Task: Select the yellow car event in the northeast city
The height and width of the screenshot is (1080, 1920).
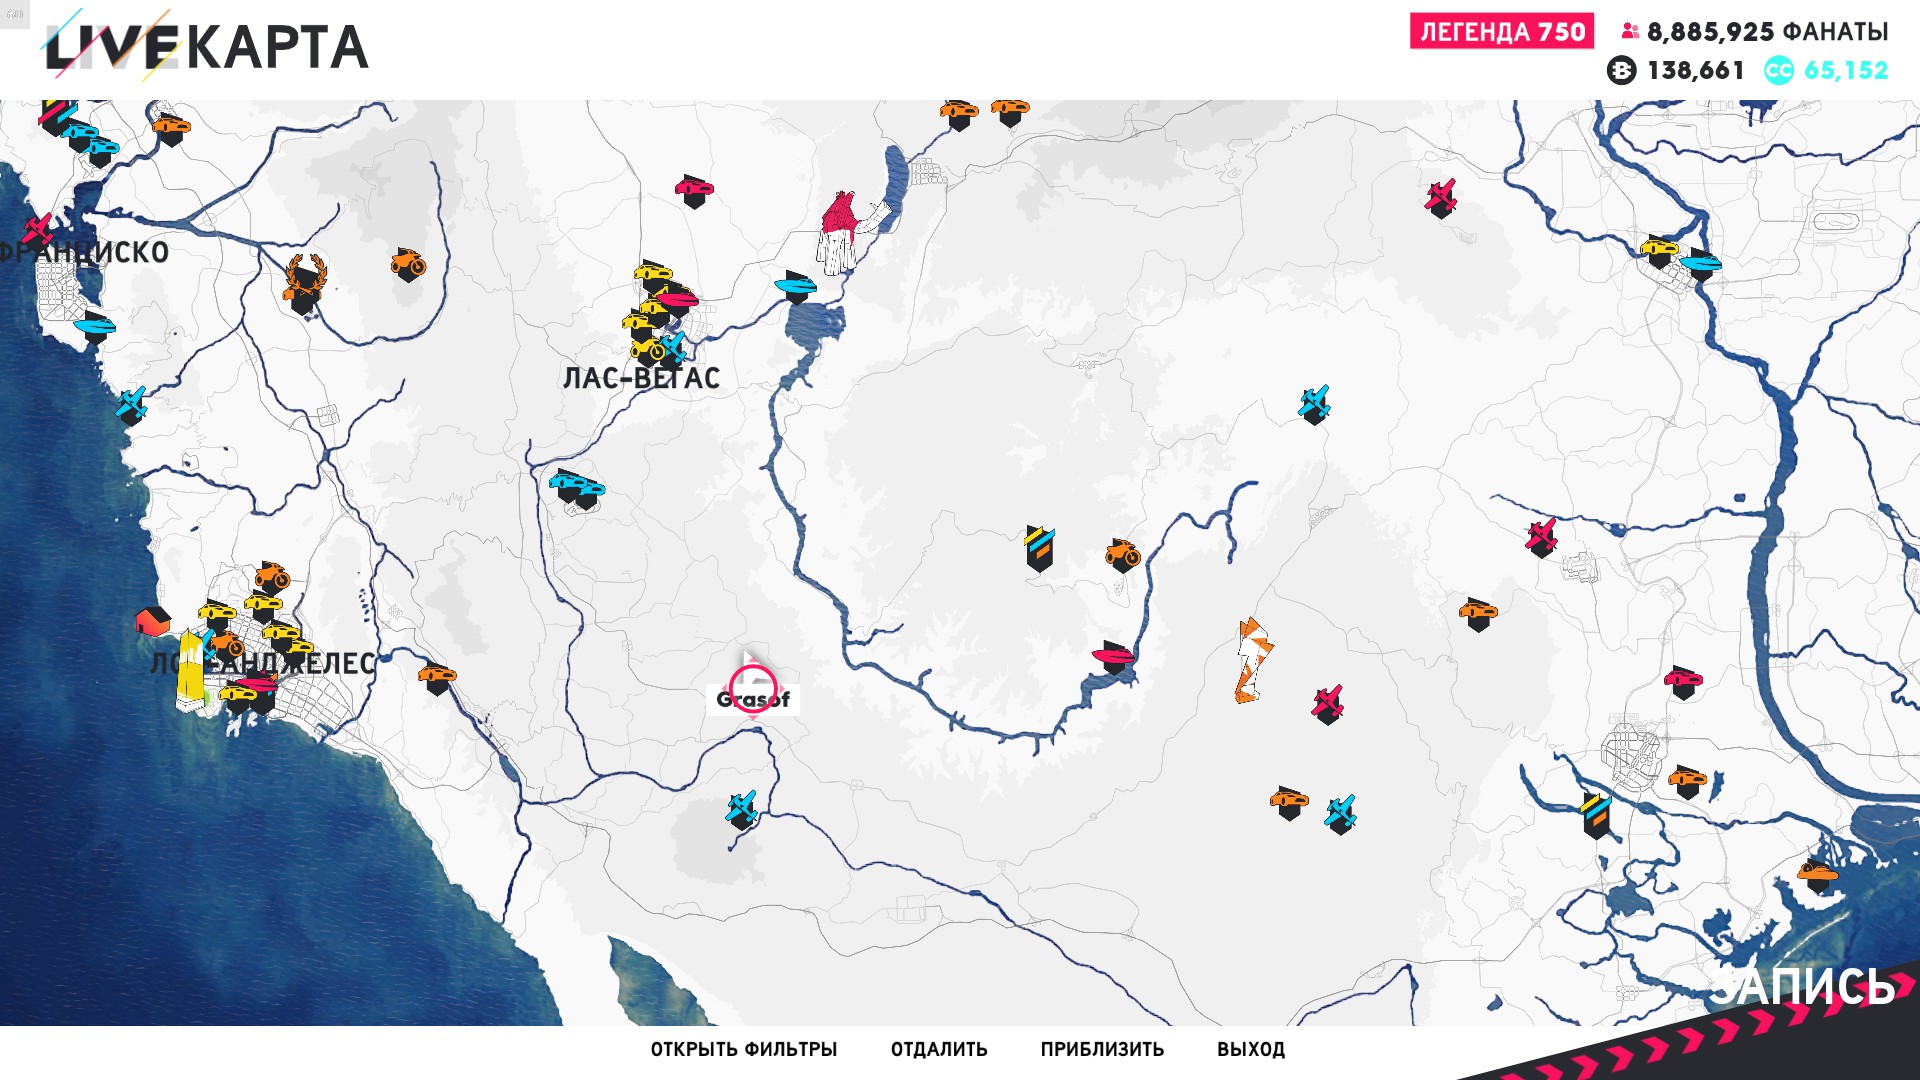Action: click(x=1659, y=251)
